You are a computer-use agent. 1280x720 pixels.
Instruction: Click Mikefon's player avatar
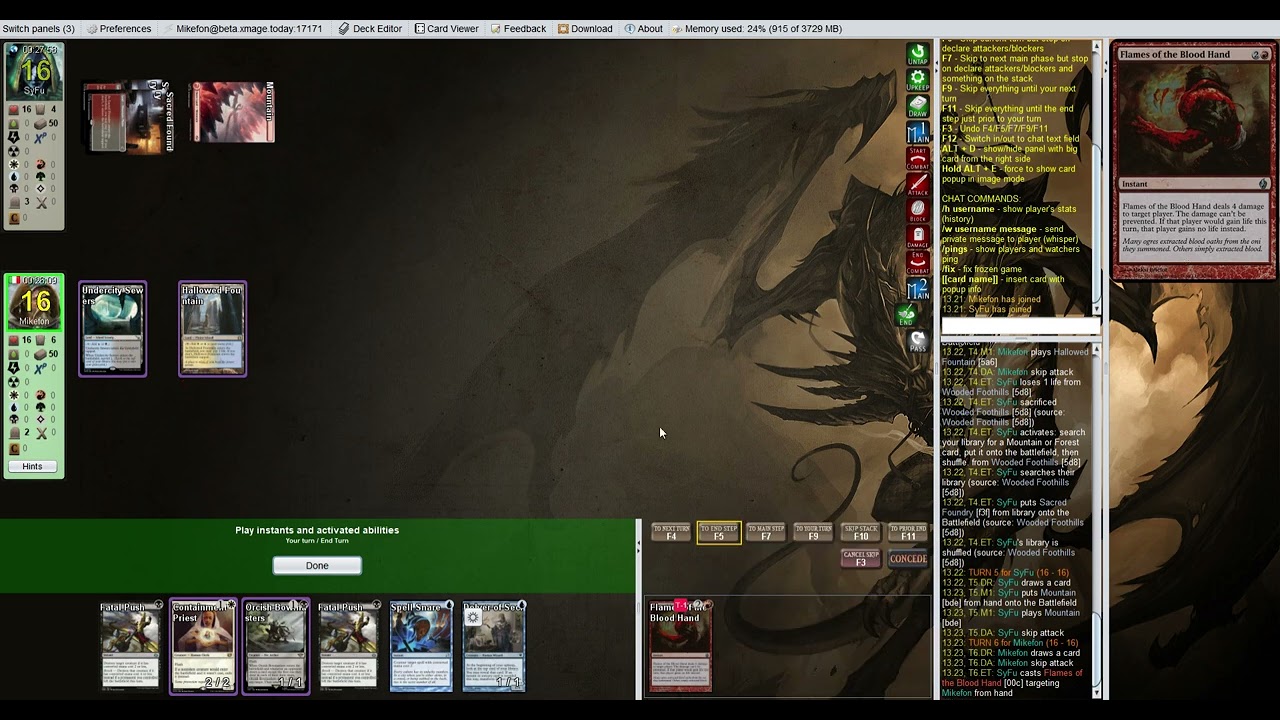(x=34, y=301)
